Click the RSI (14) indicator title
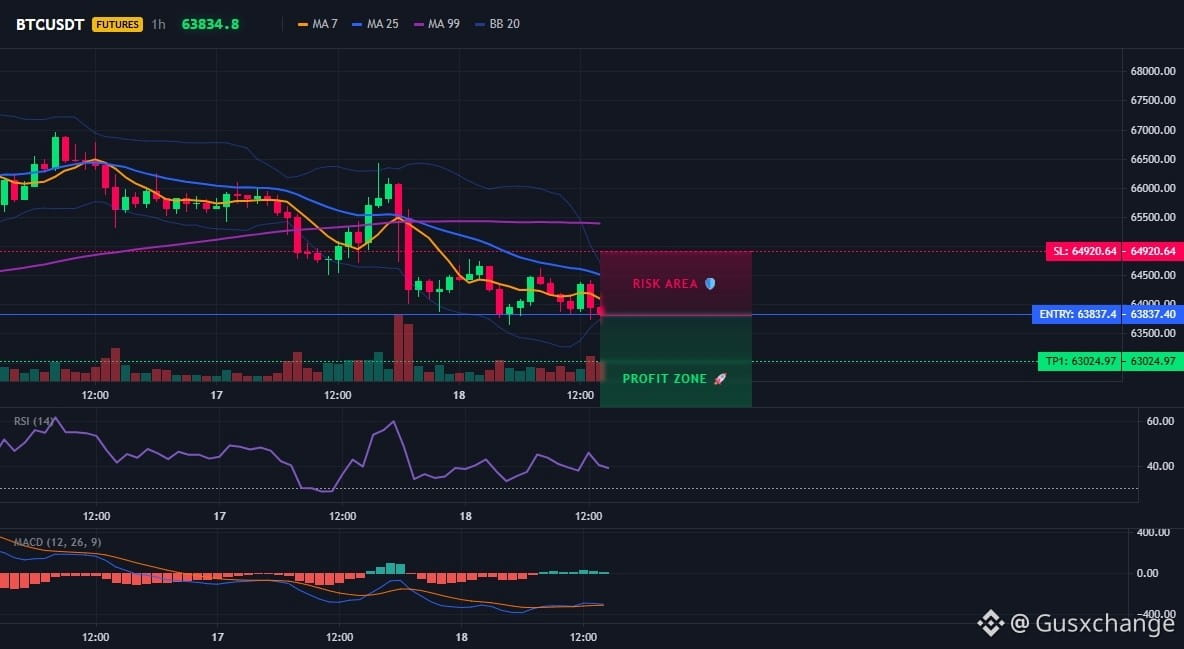This screenshot has width=1184, height=649. (35, 421)
